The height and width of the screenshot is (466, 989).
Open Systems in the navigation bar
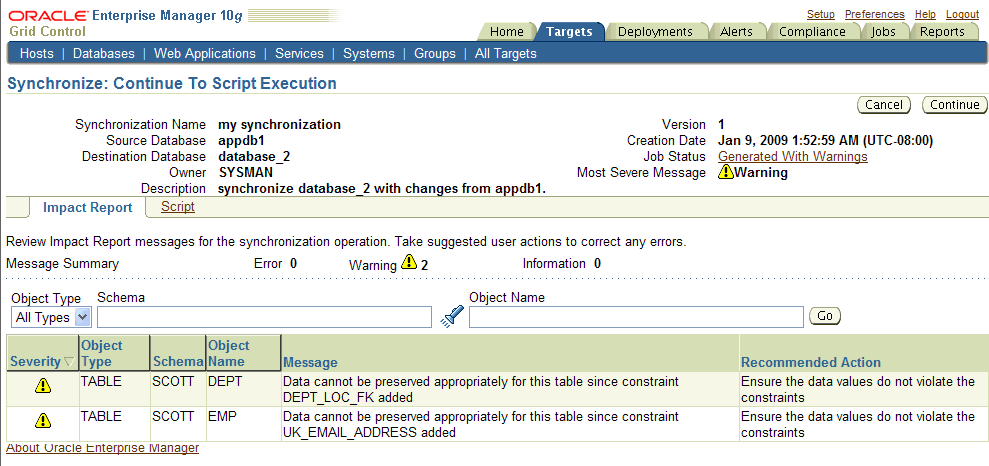coord(369,54)
